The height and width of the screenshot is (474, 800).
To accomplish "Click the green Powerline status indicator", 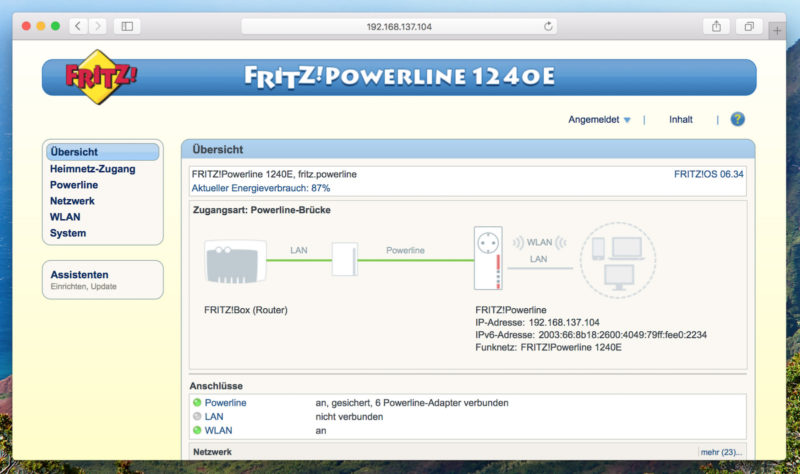I will click(x=197, y=403).
